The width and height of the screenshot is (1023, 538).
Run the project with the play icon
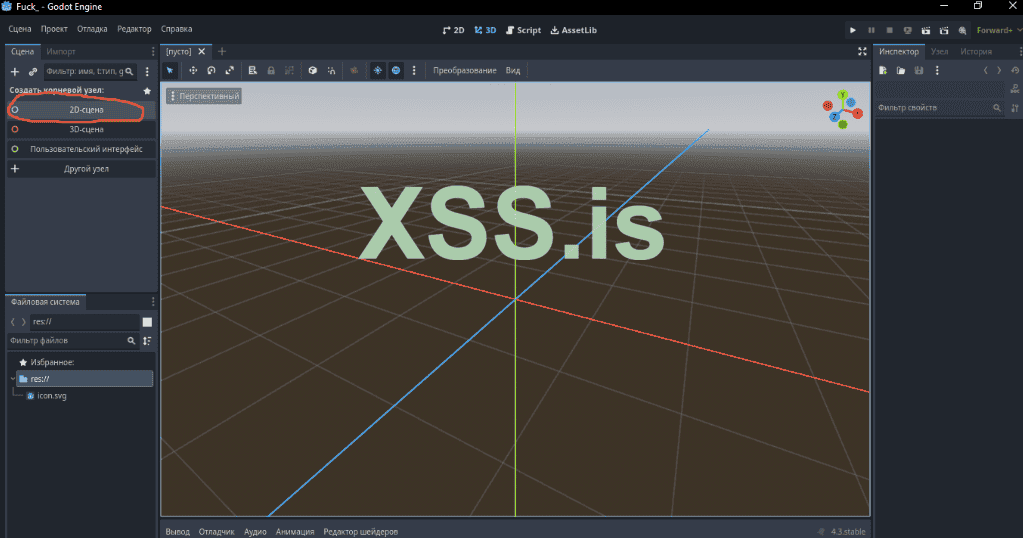(853, 30)
